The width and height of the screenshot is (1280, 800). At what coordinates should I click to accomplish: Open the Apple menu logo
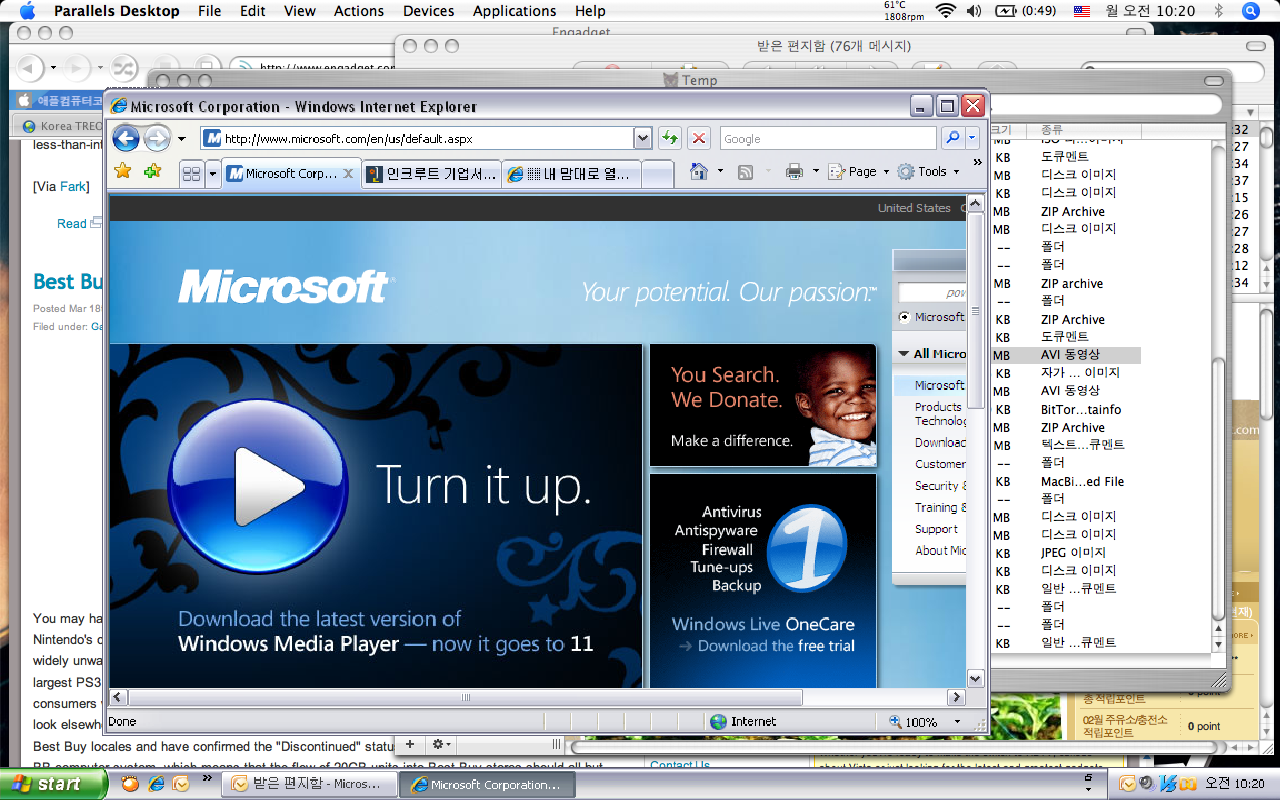27,11
